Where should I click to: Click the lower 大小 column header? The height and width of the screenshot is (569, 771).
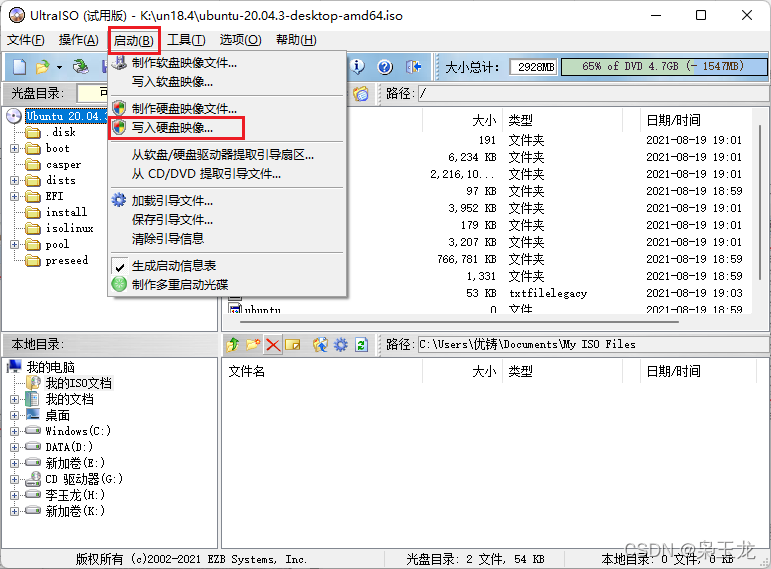pos(484,371)
